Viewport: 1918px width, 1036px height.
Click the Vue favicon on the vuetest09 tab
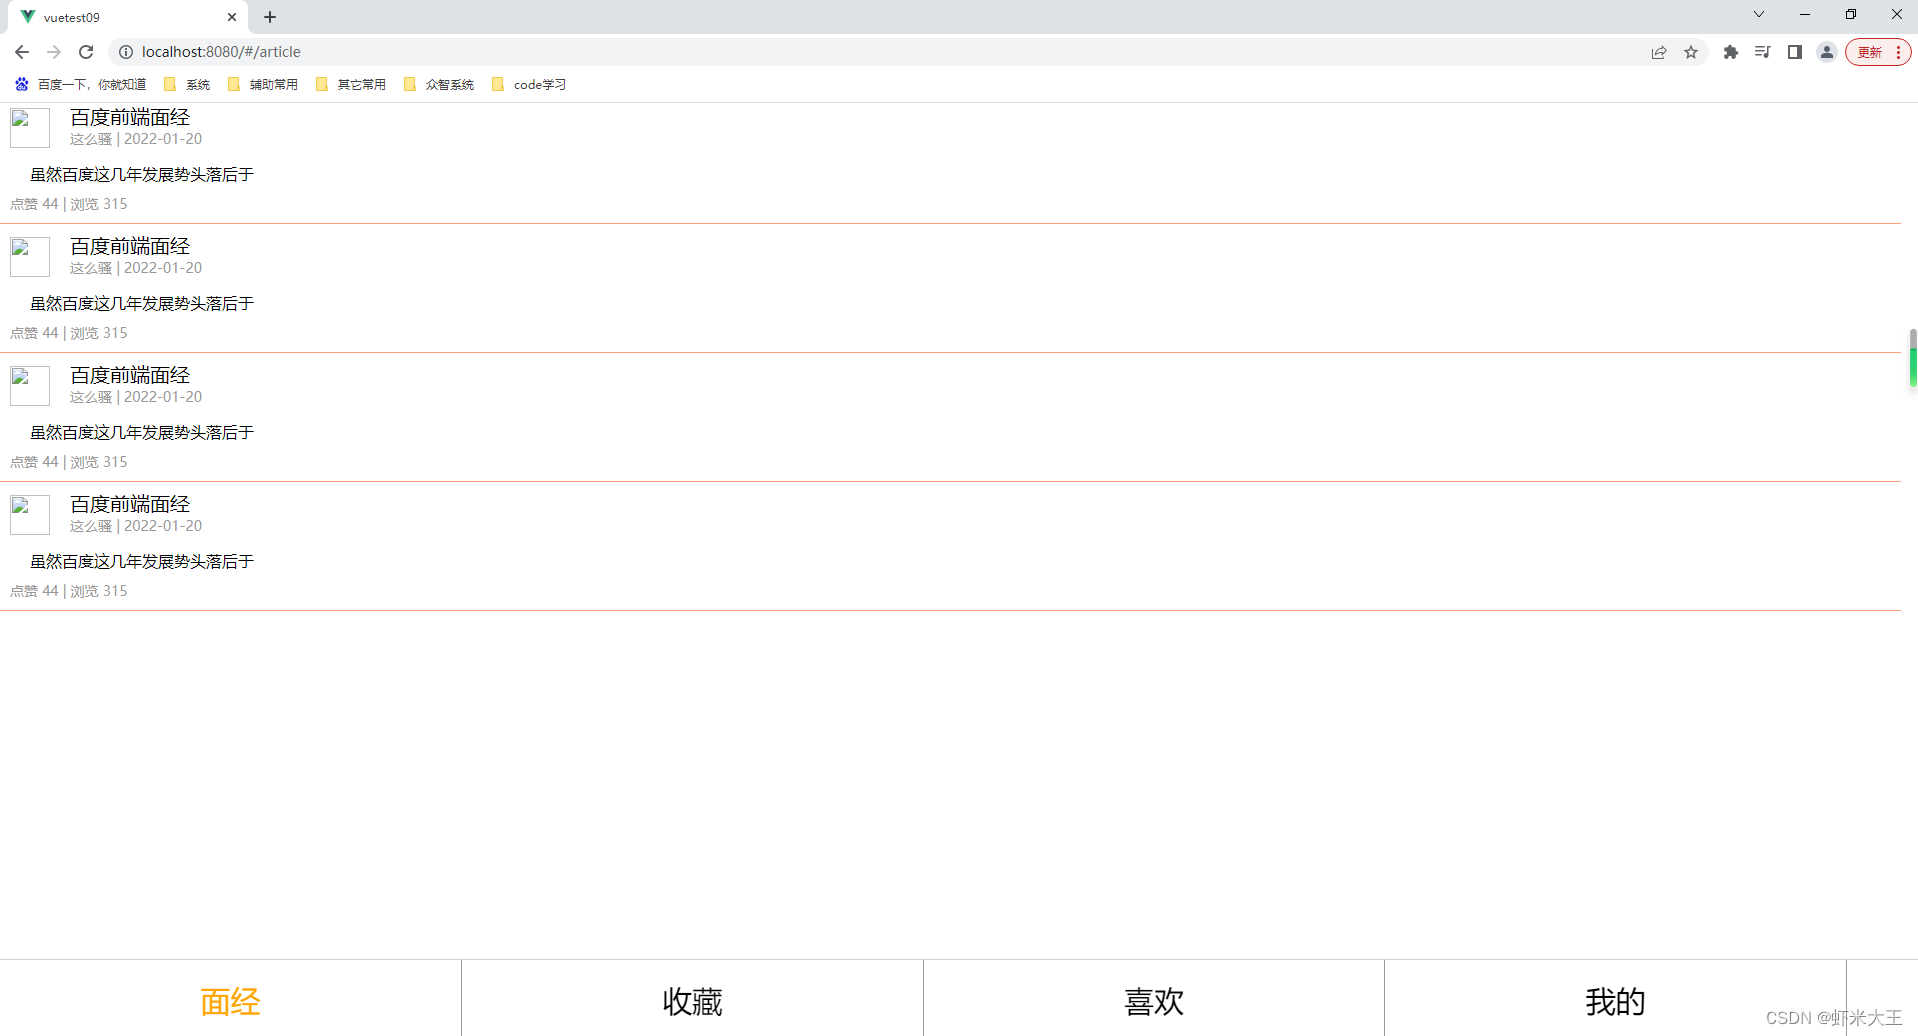pos(29,17)
